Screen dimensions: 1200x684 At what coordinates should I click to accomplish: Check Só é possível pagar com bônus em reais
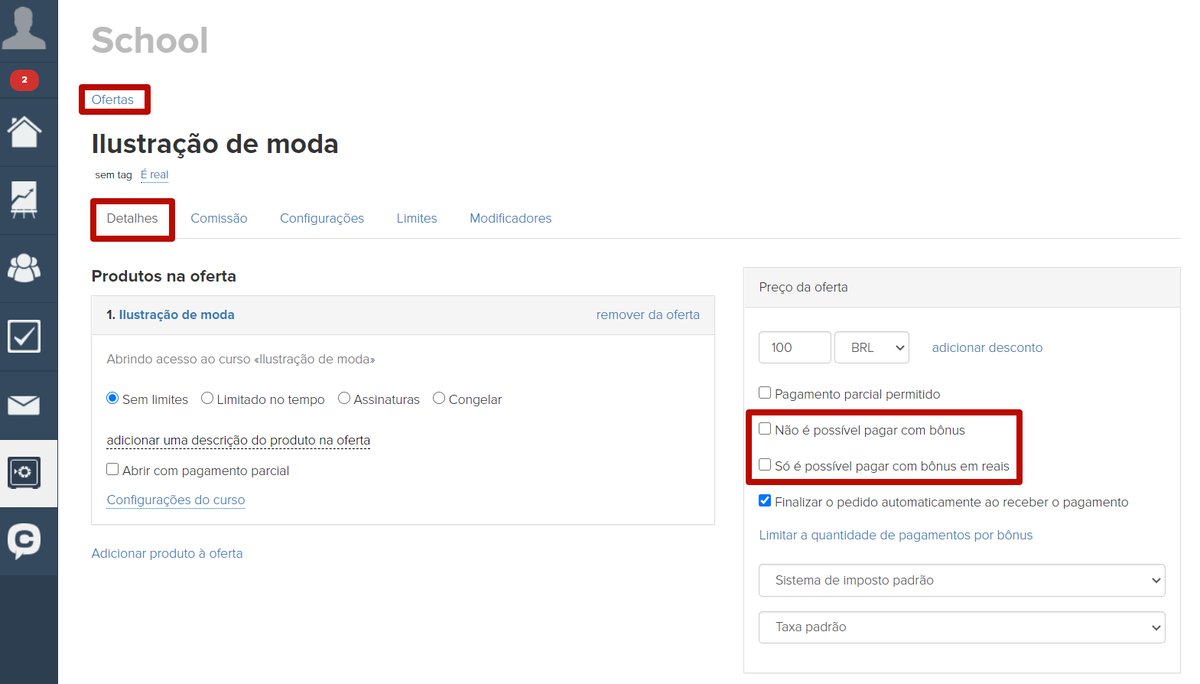point(765,465)
